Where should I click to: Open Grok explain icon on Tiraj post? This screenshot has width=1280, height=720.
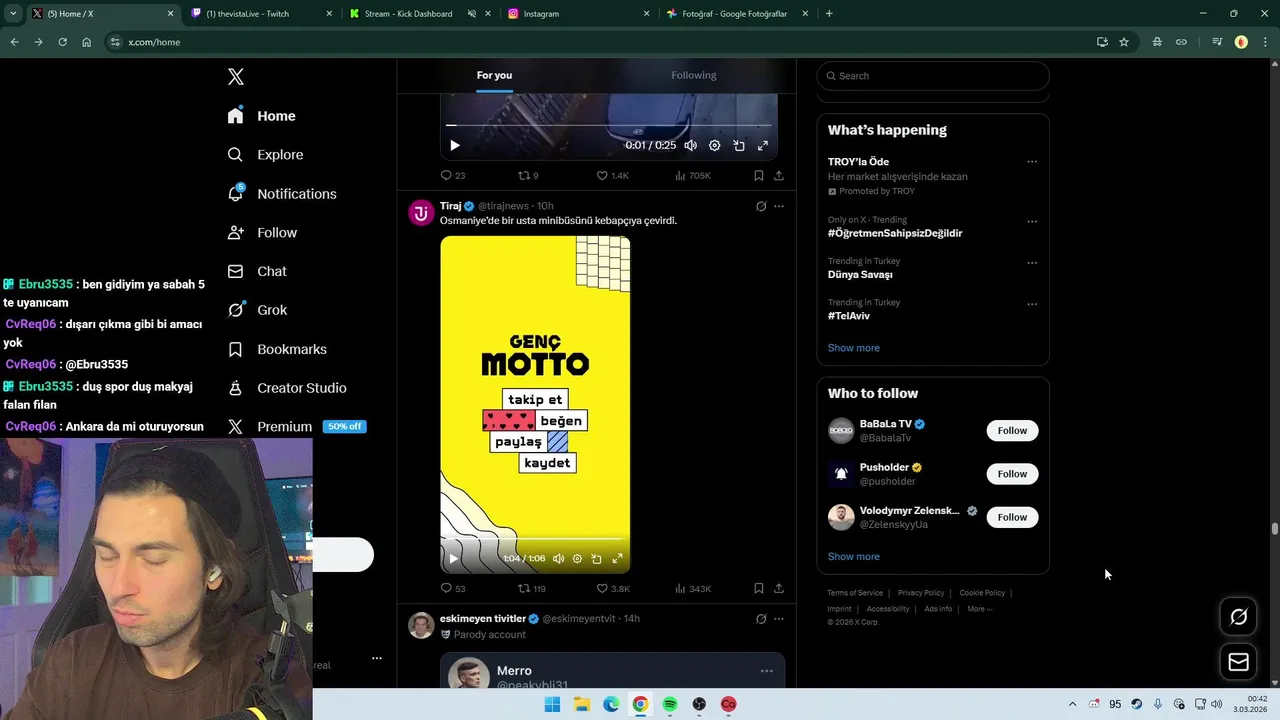761,206
